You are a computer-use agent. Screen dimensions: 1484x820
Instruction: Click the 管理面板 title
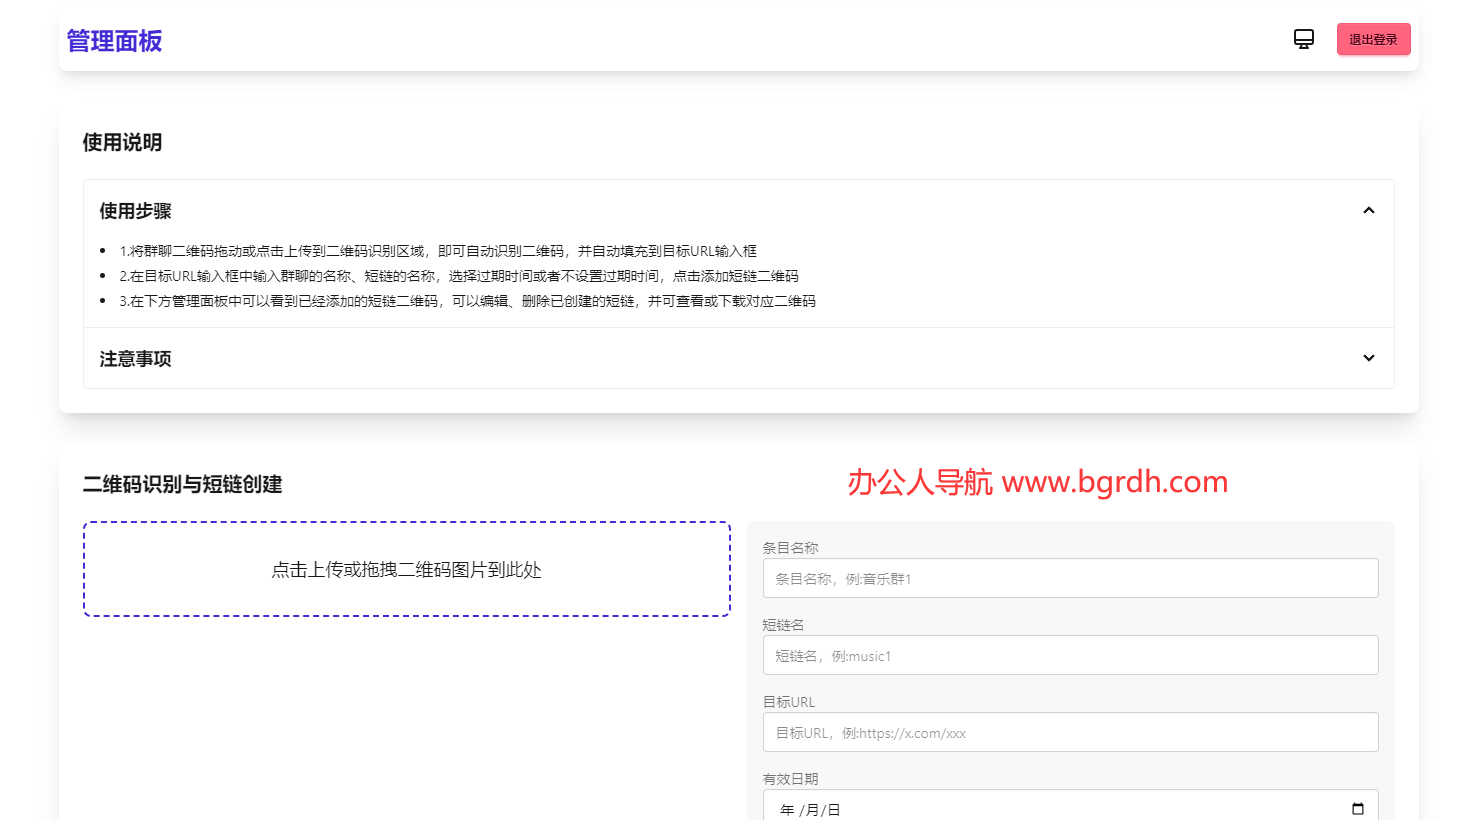click(x=114, y=41)
